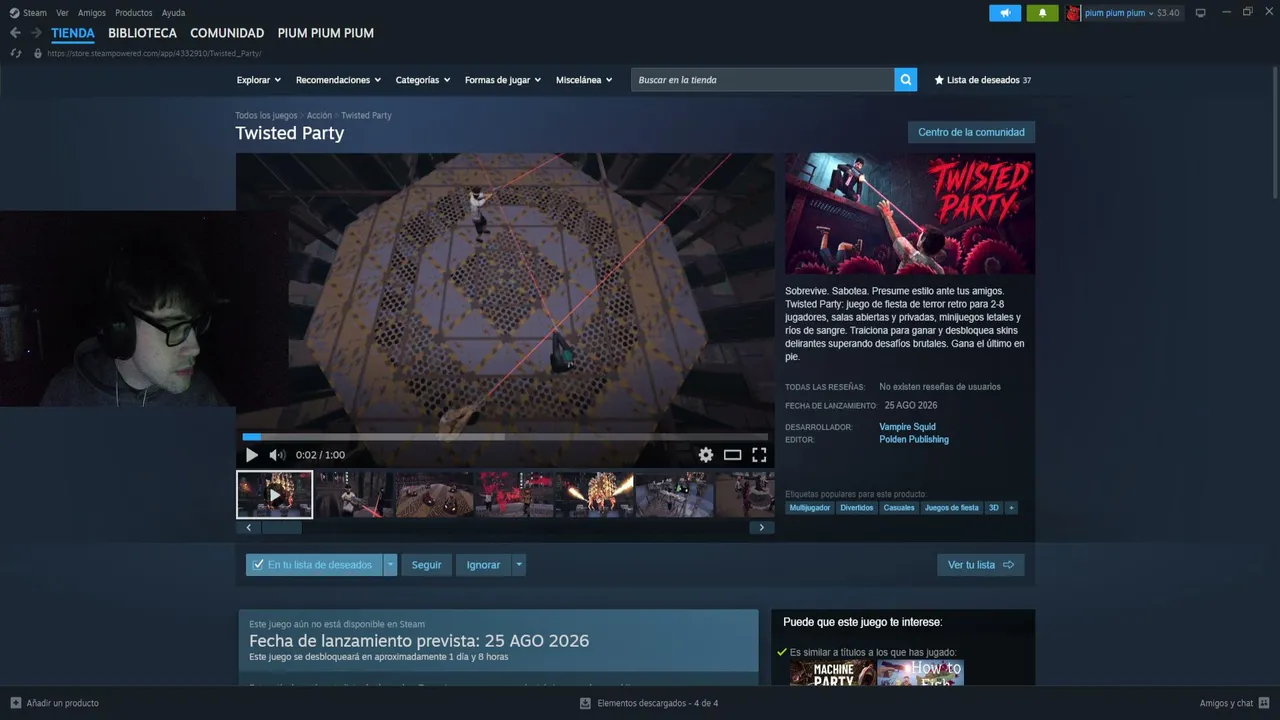Viewport: 1280px width, 720px height.
Task: Click the plus button to add a tag
Action: point(1011,508)
